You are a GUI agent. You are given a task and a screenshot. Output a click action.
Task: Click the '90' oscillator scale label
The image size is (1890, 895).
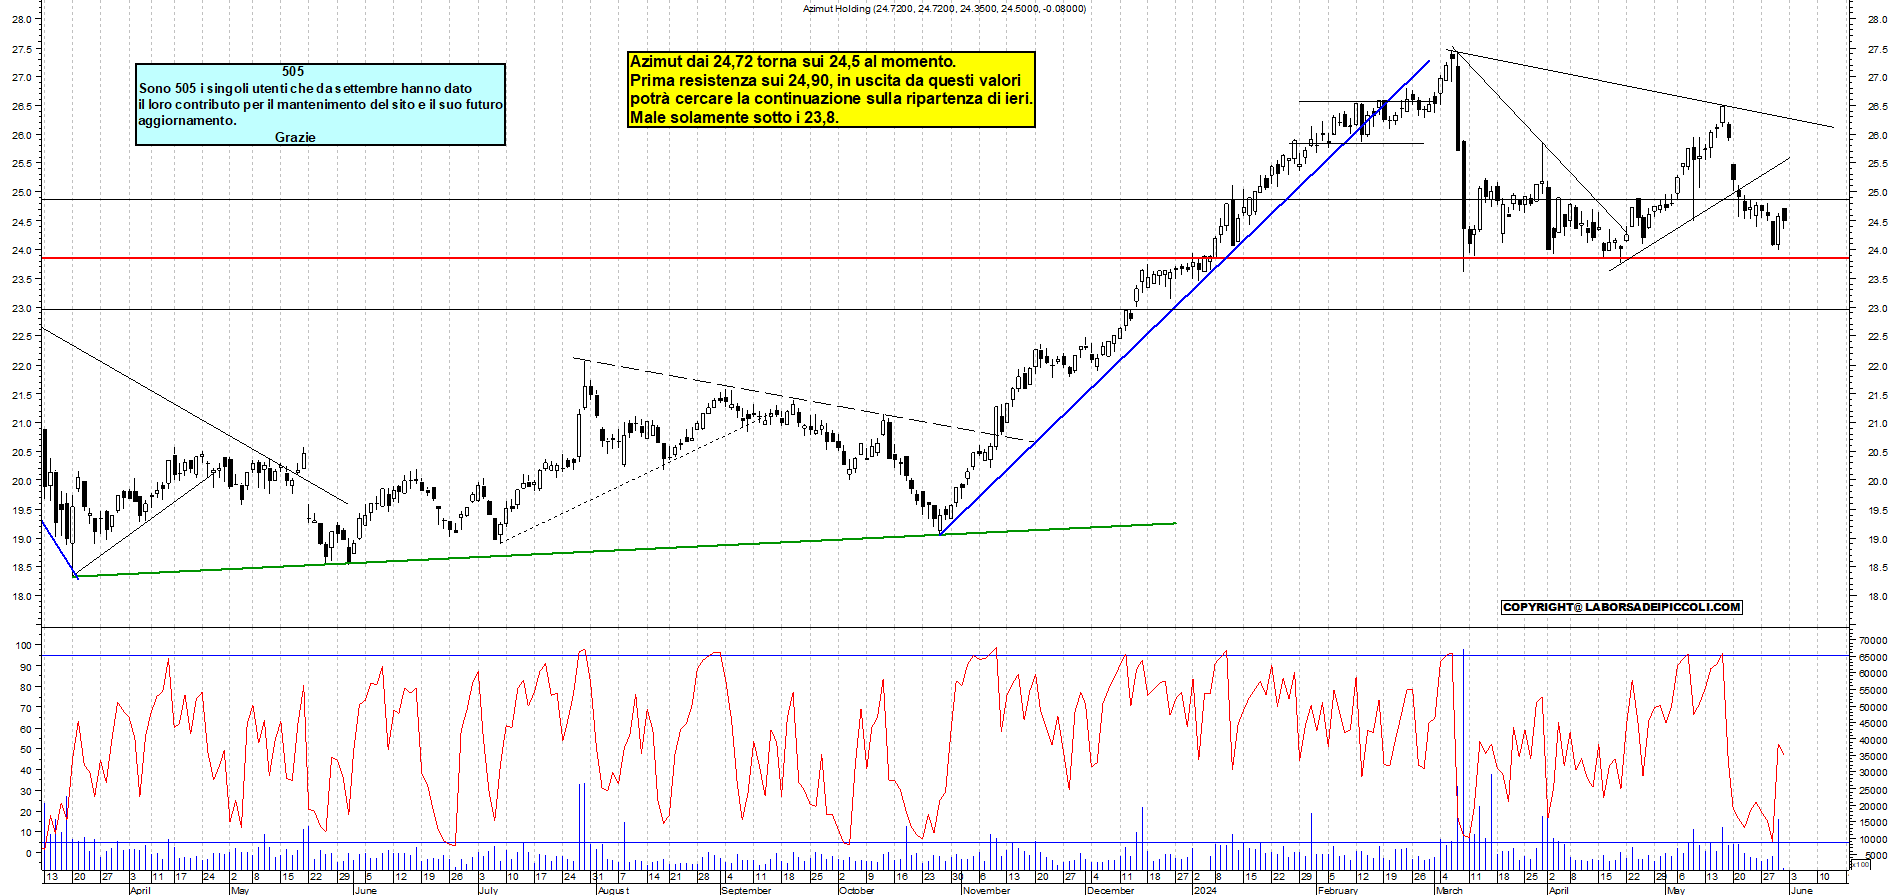pyautogui.click(x=25, y=667)
